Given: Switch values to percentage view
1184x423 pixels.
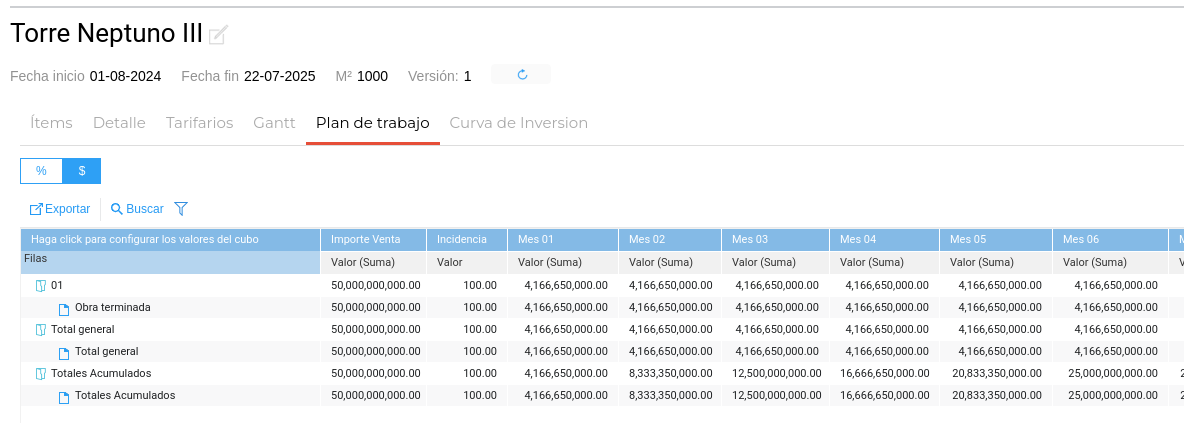Looking at the screenshot, I should click(x=41, y=171).
